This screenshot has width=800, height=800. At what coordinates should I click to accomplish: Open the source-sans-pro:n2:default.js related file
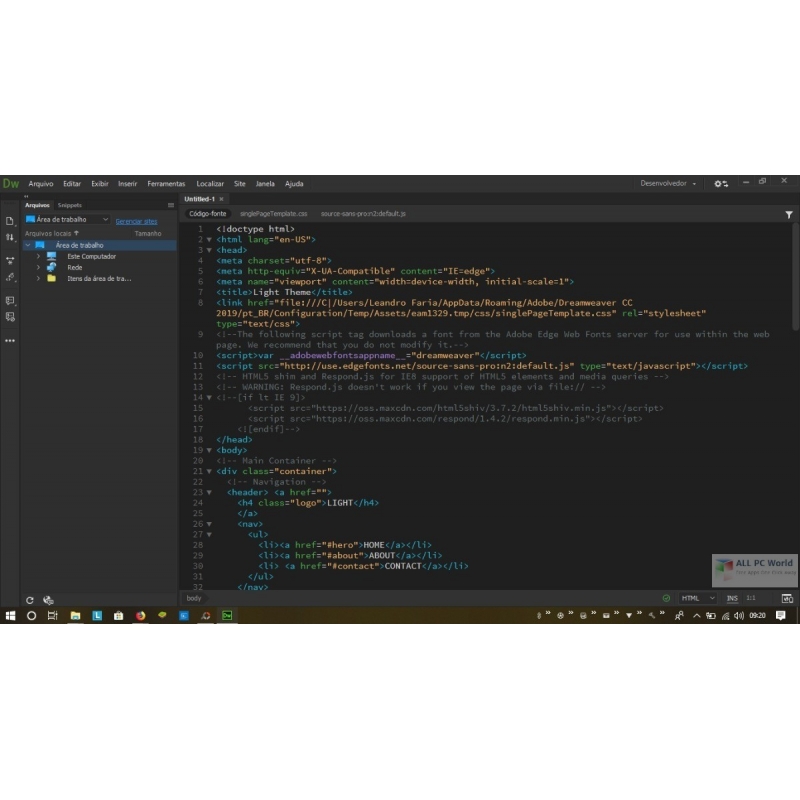pos(363,214)
